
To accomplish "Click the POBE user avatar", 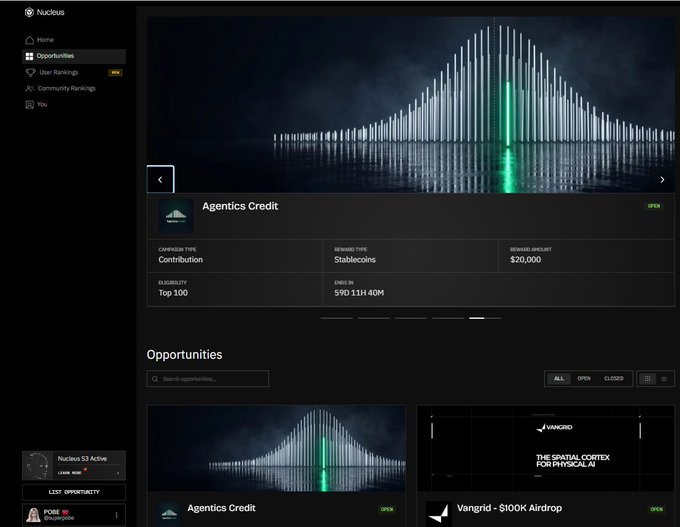I will point(33,515).
